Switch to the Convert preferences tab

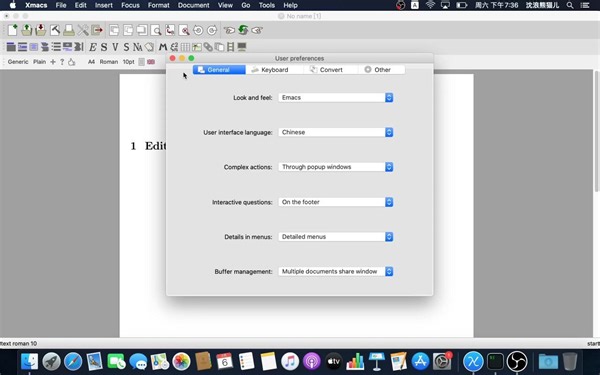pos(331,70)
